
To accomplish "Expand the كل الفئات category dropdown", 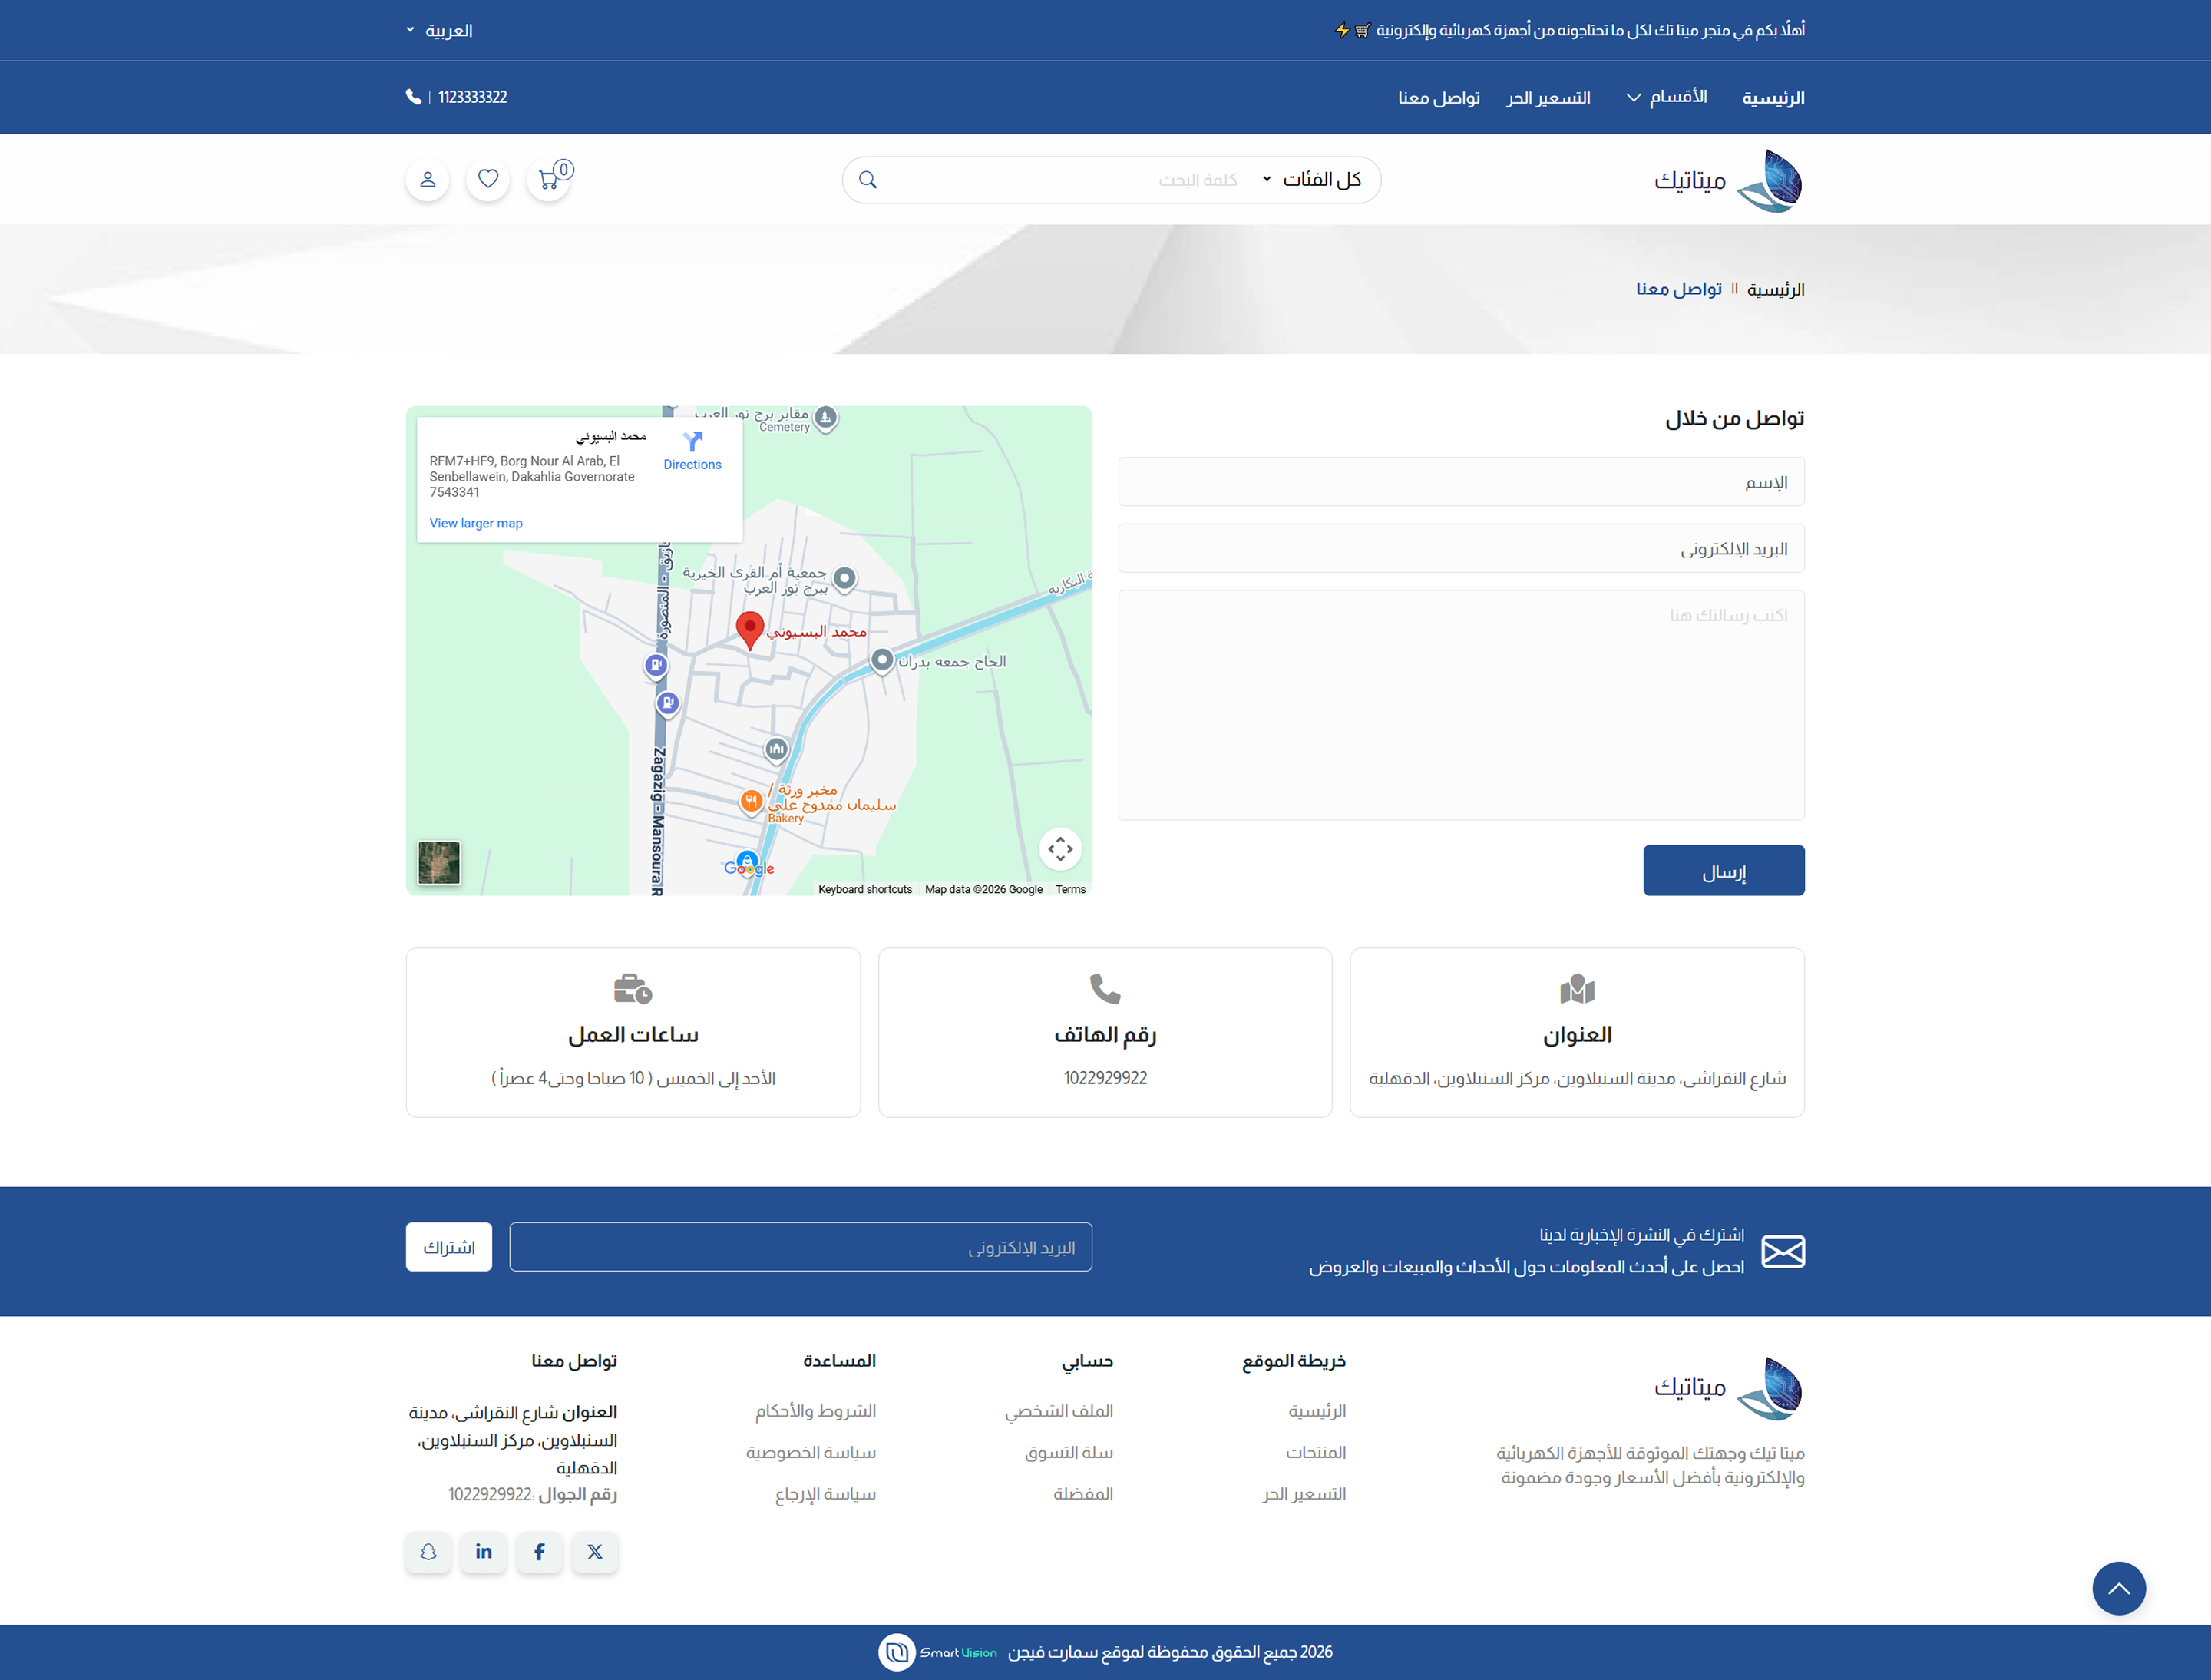I will coord(1312,180).
